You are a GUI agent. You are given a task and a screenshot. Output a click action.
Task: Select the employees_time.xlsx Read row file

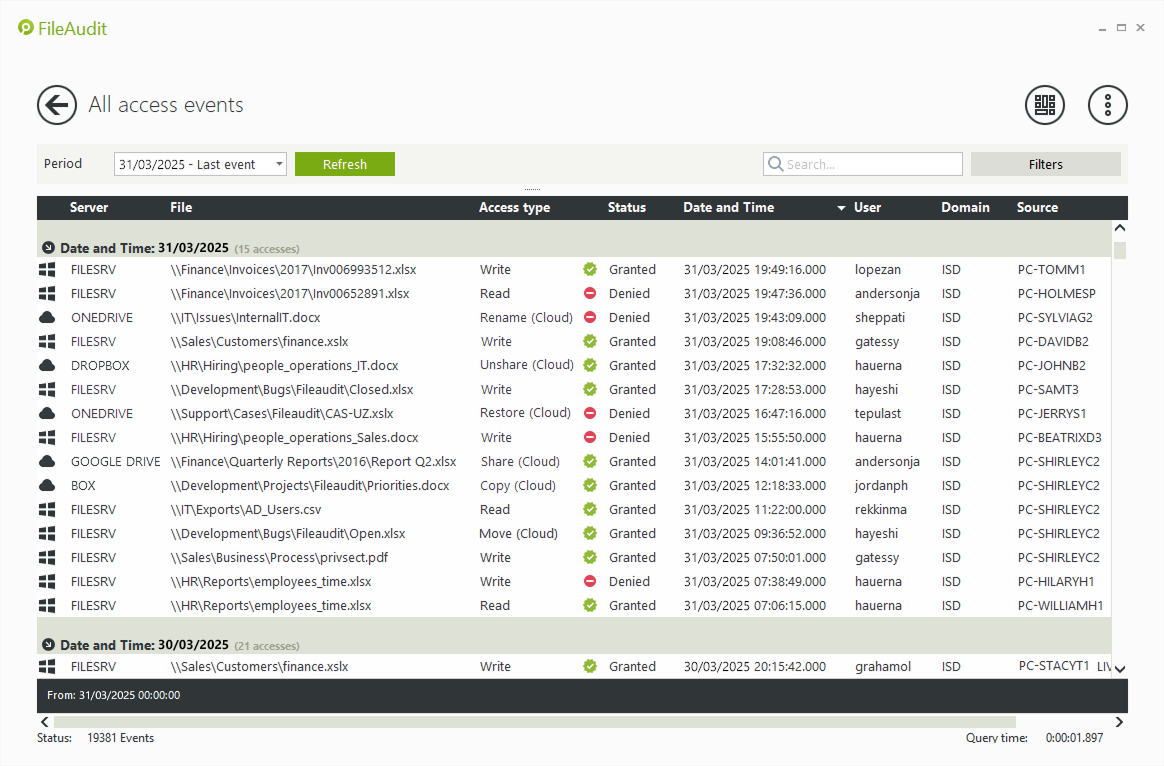point(271,606)
